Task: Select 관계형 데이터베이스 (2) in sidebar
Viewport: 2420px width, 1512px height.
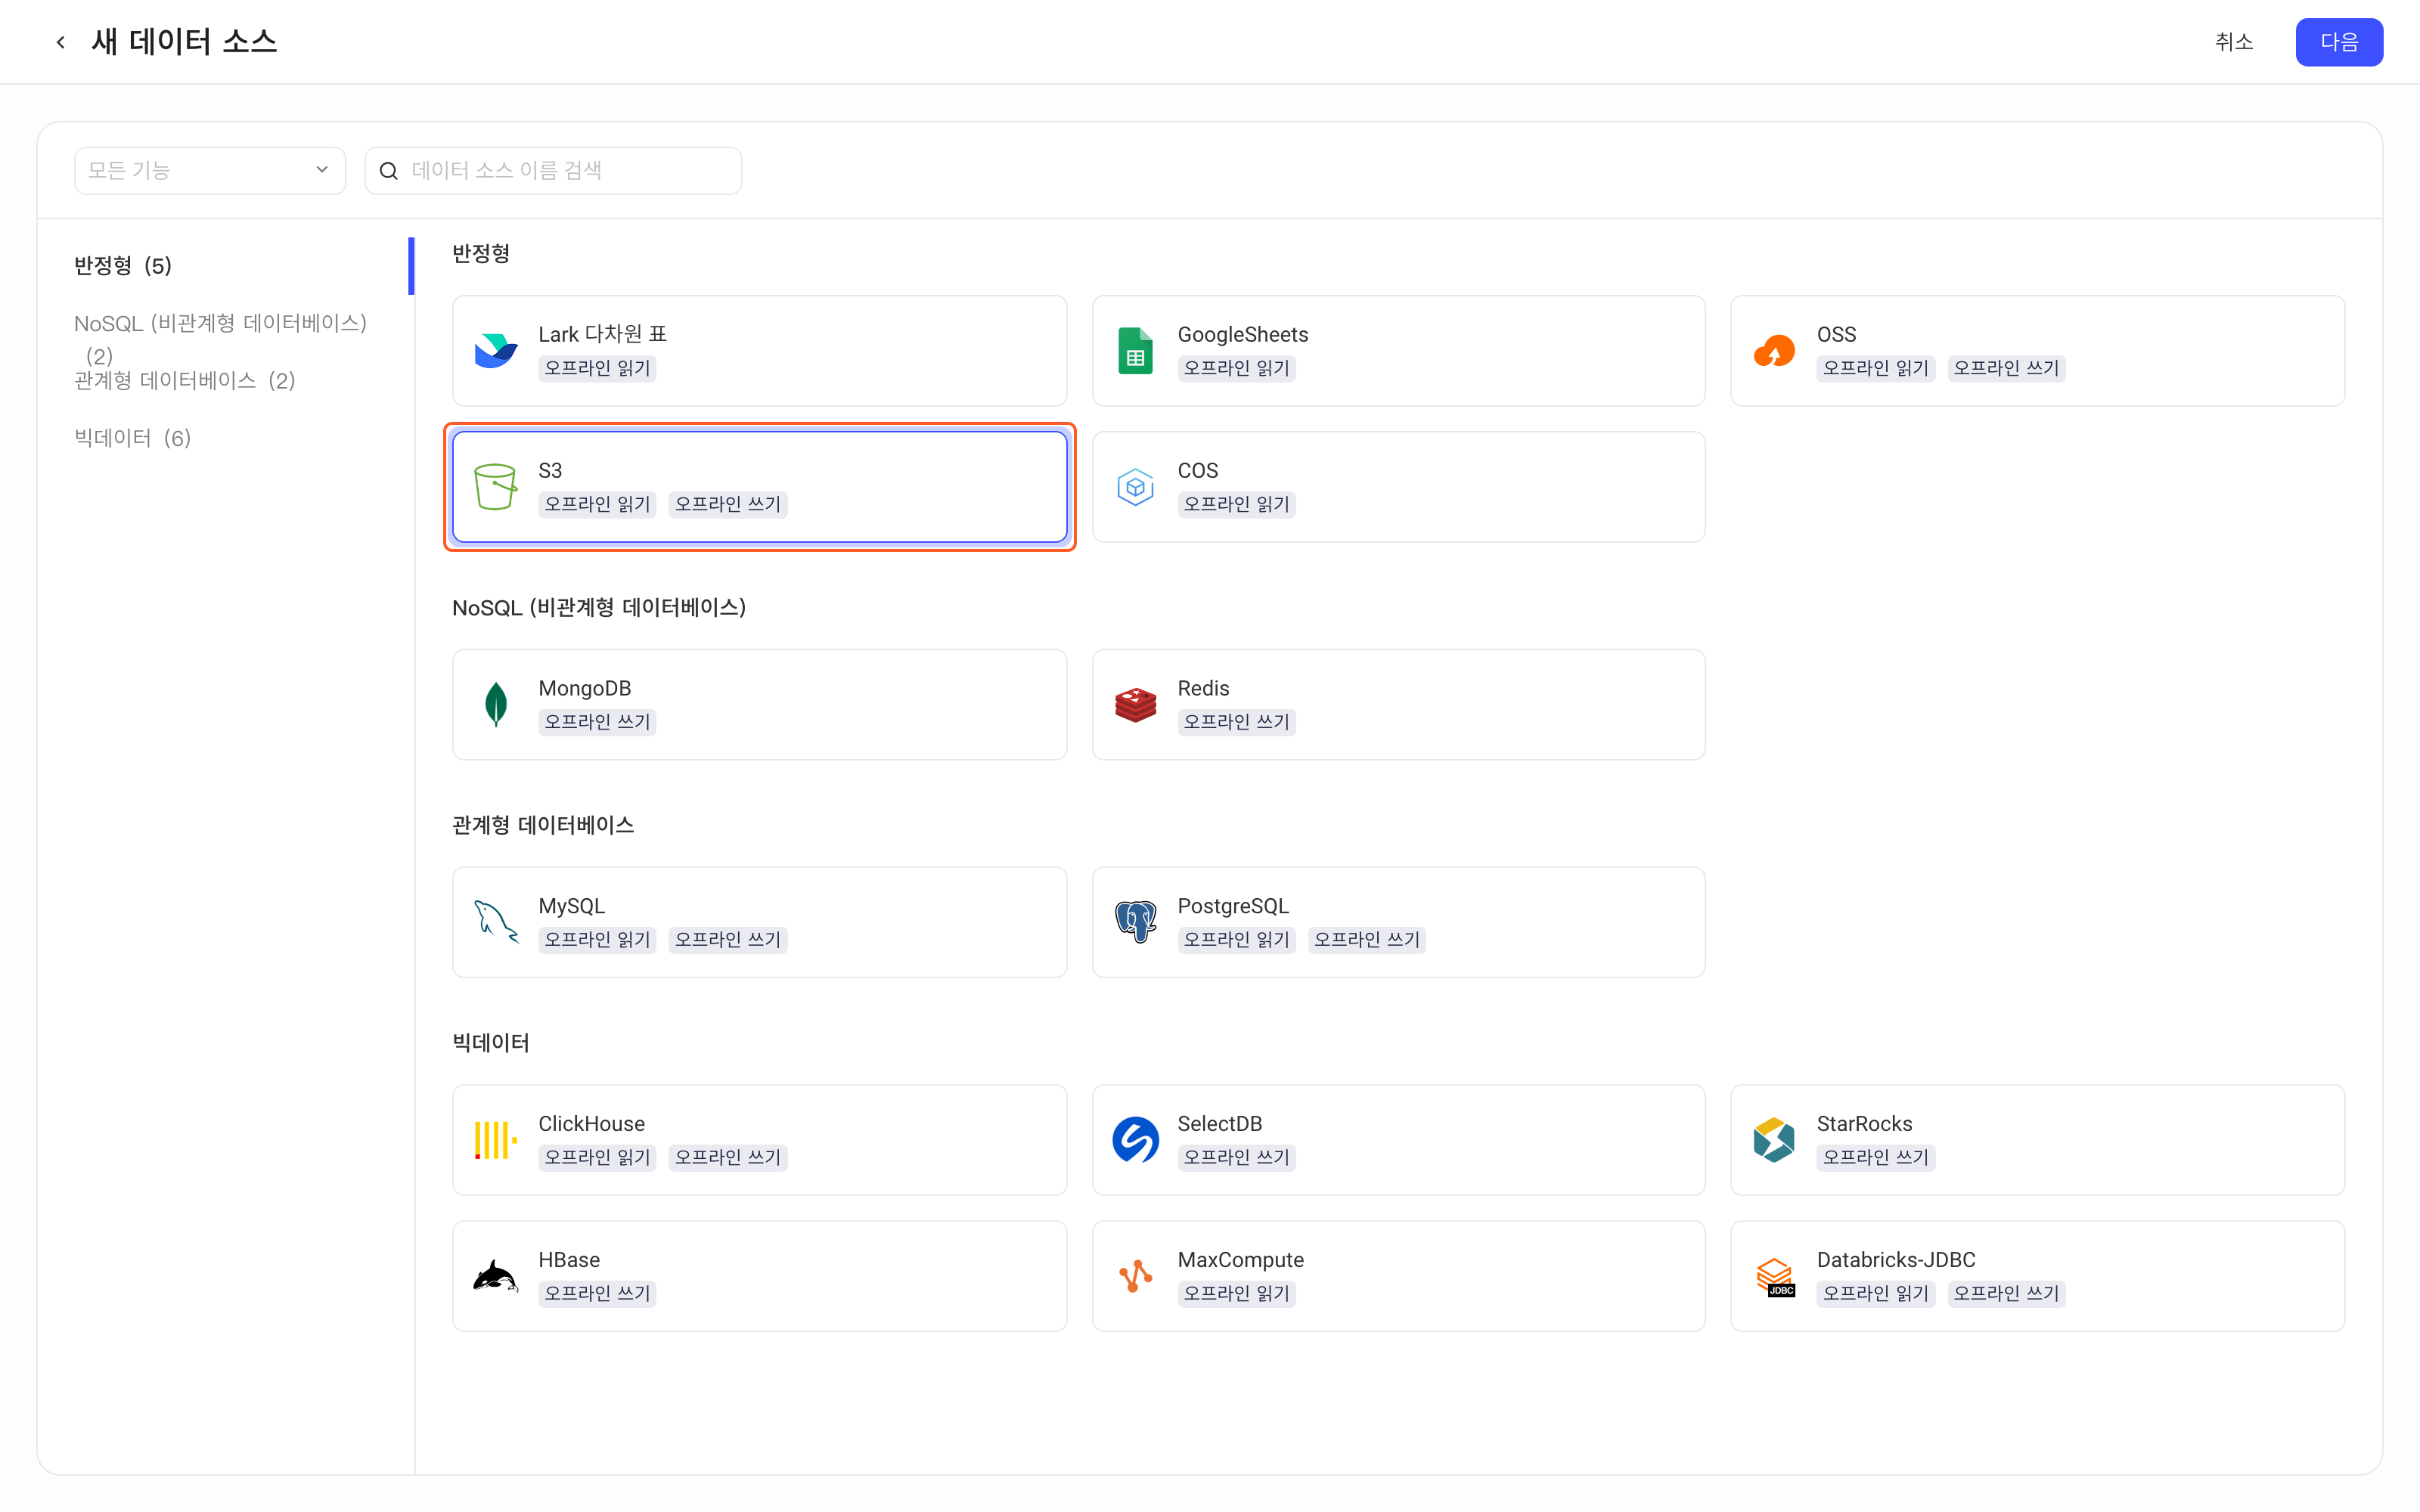Action: click(x=185, y=381)
